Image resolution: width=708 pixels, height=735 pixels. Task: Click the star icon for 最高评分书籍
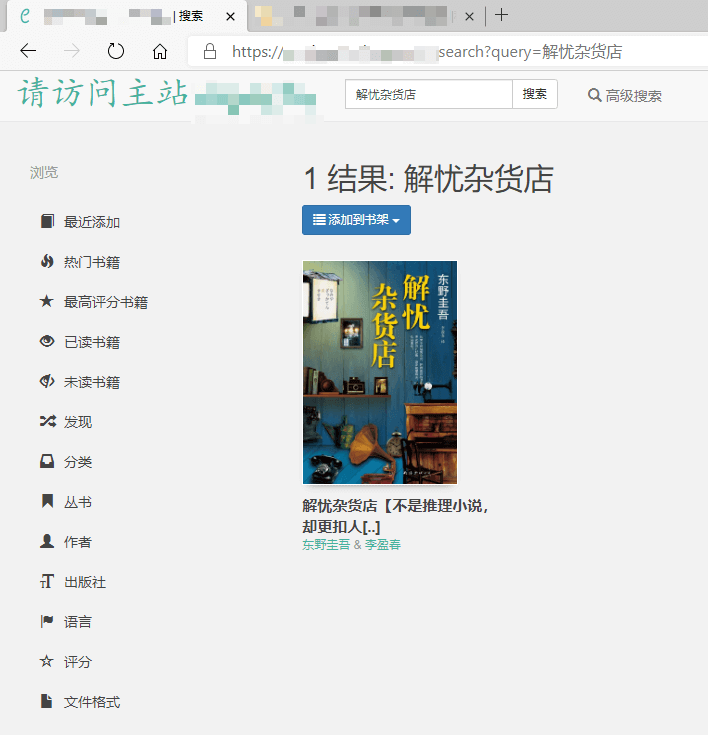coord(46,301)
